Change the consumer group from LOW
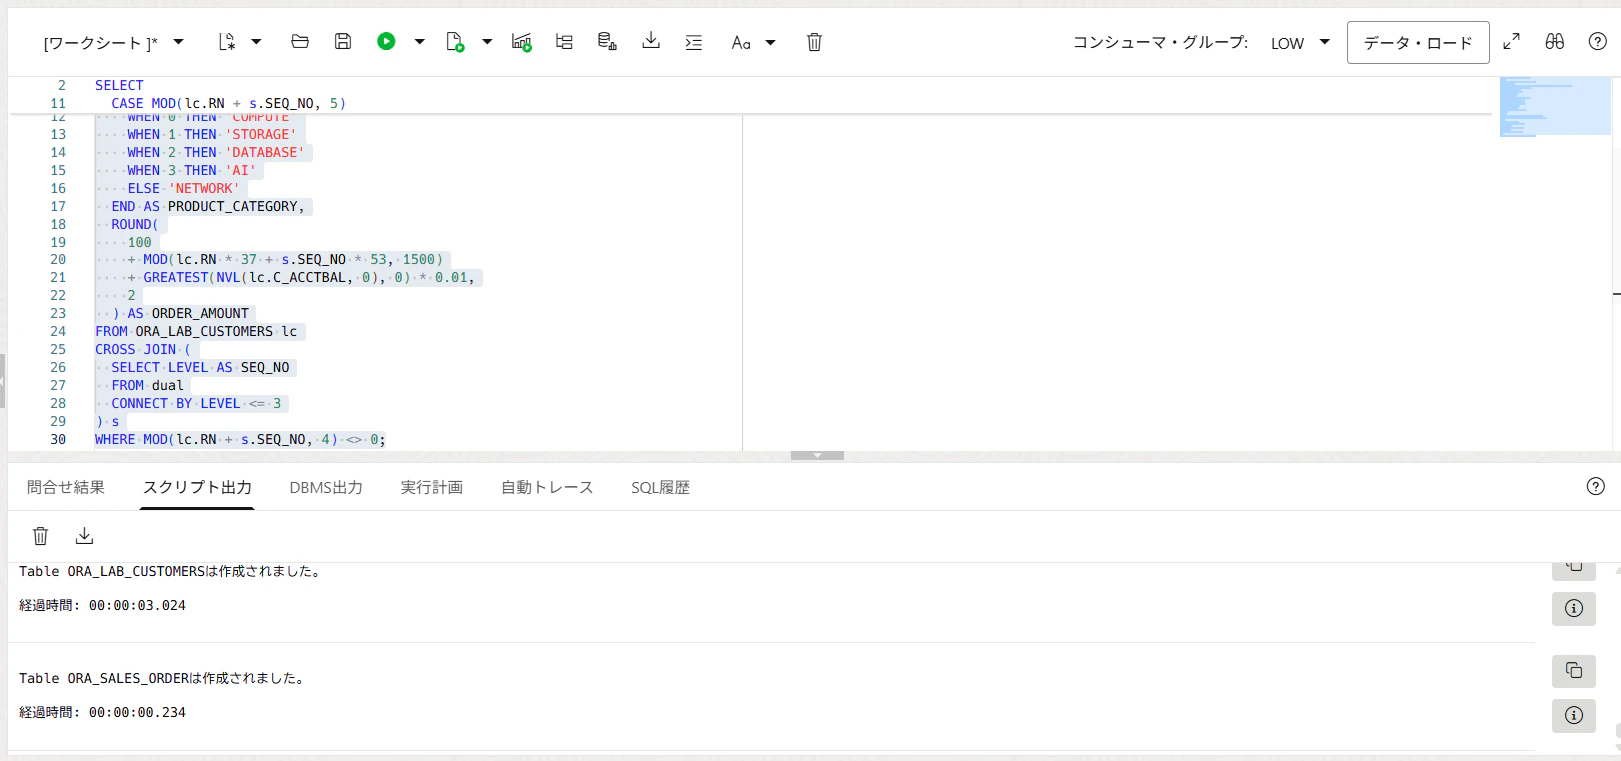 click(1300, 43)
